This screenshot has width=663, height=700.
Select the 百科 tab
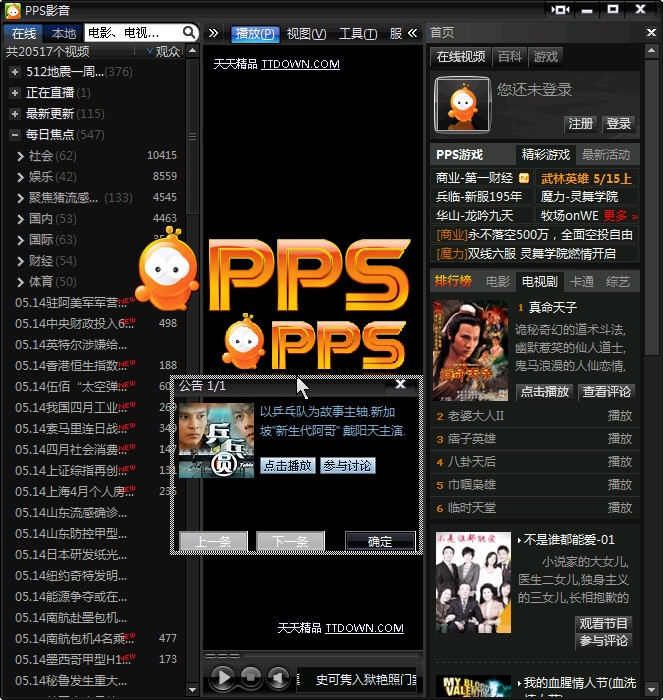pos(509,56)
